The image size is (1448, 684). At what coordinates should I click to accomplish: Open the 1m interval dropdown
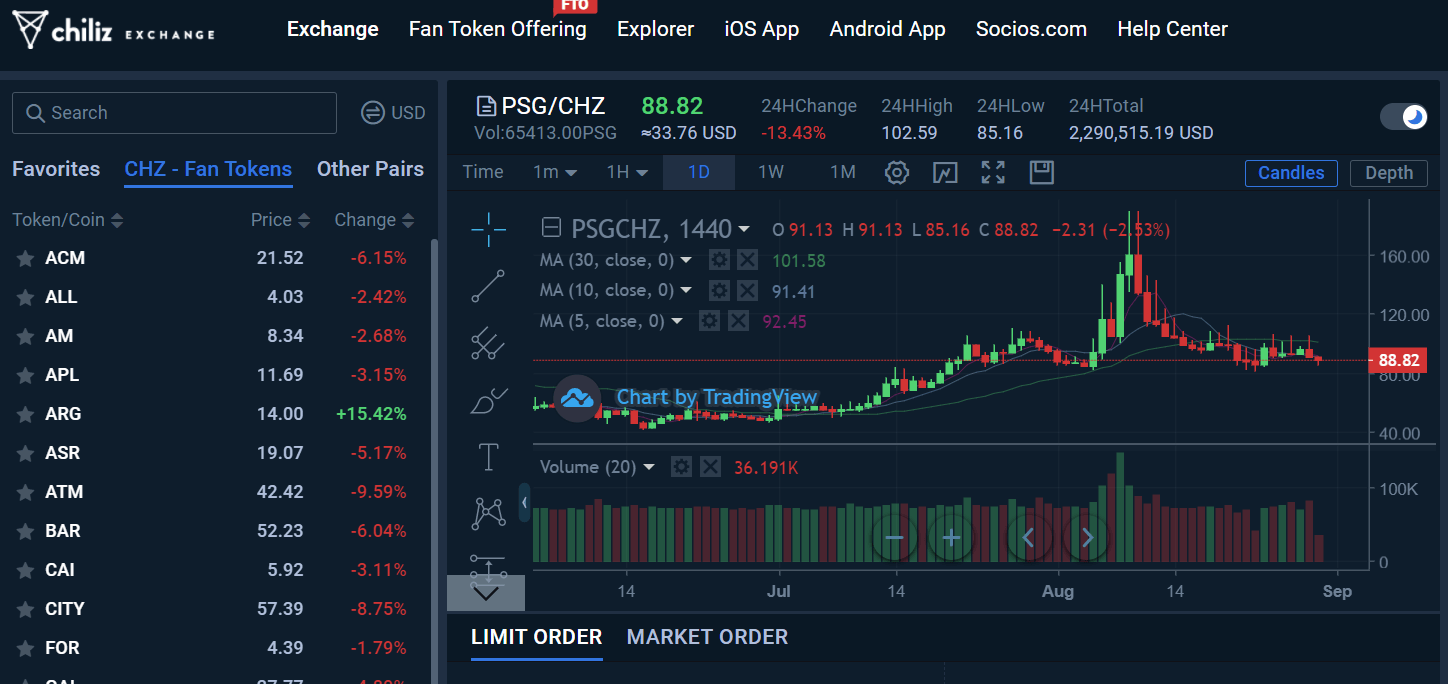point(555,172)
